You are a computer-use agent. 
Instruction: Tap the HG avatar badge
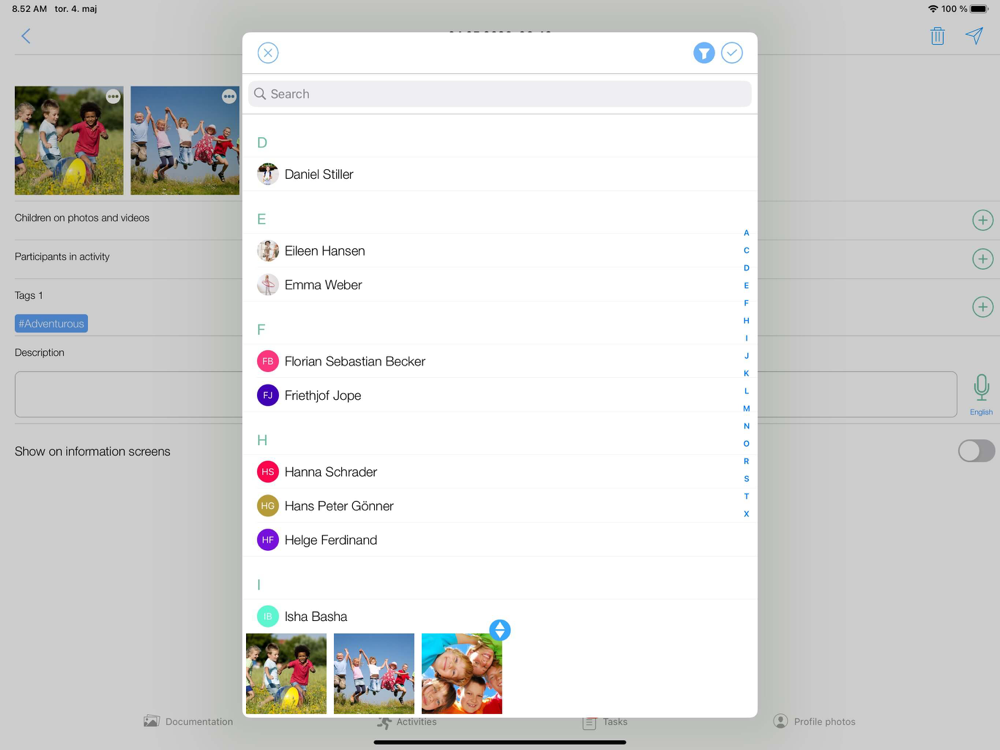[x=268, y=506]
